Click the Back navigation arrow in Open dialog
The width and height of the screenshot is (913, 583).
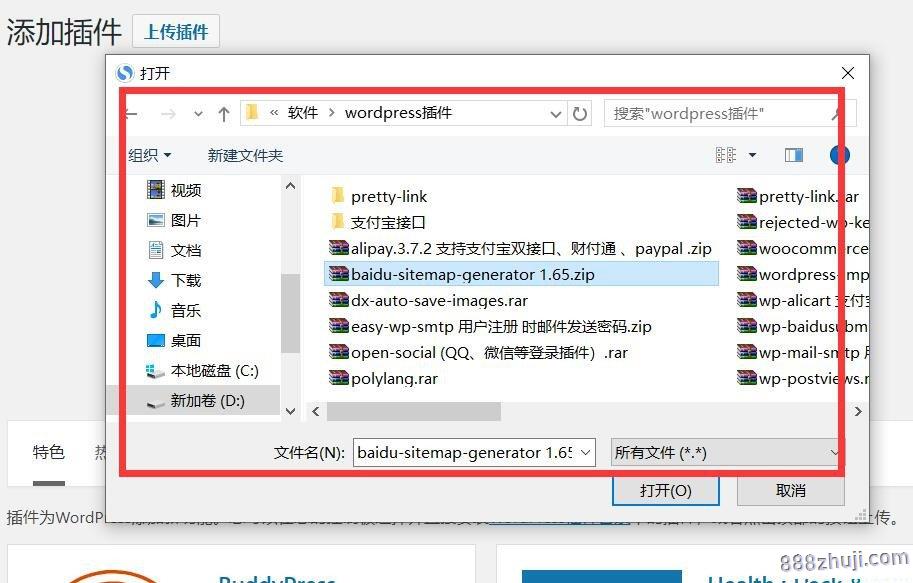[x=132, y=114]
